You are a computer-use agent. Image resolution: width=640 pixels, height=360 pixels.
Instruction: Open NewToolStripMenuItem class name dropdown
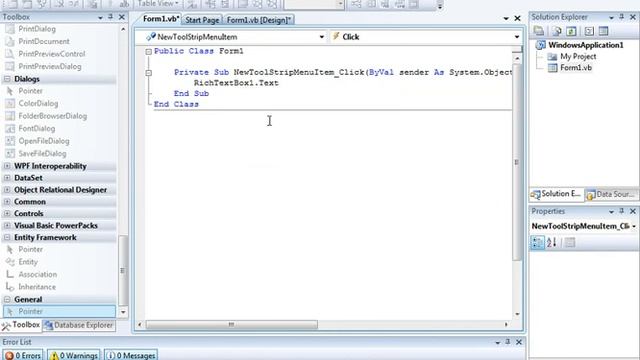(322, 37)
